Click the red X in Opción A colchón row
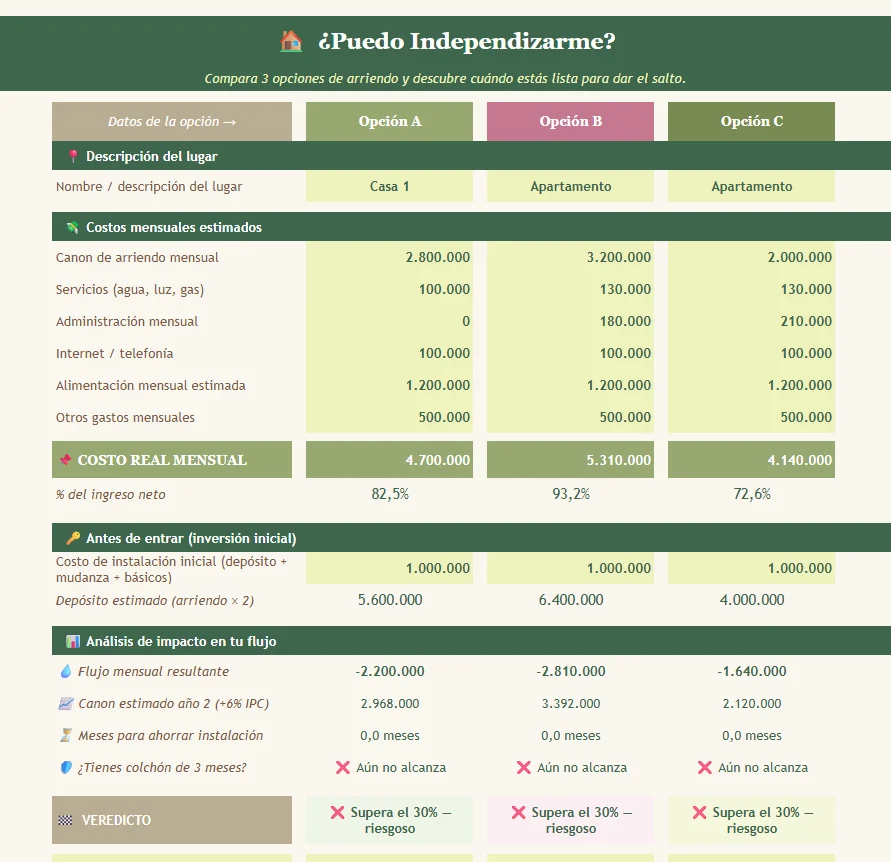 pos(343,767)
